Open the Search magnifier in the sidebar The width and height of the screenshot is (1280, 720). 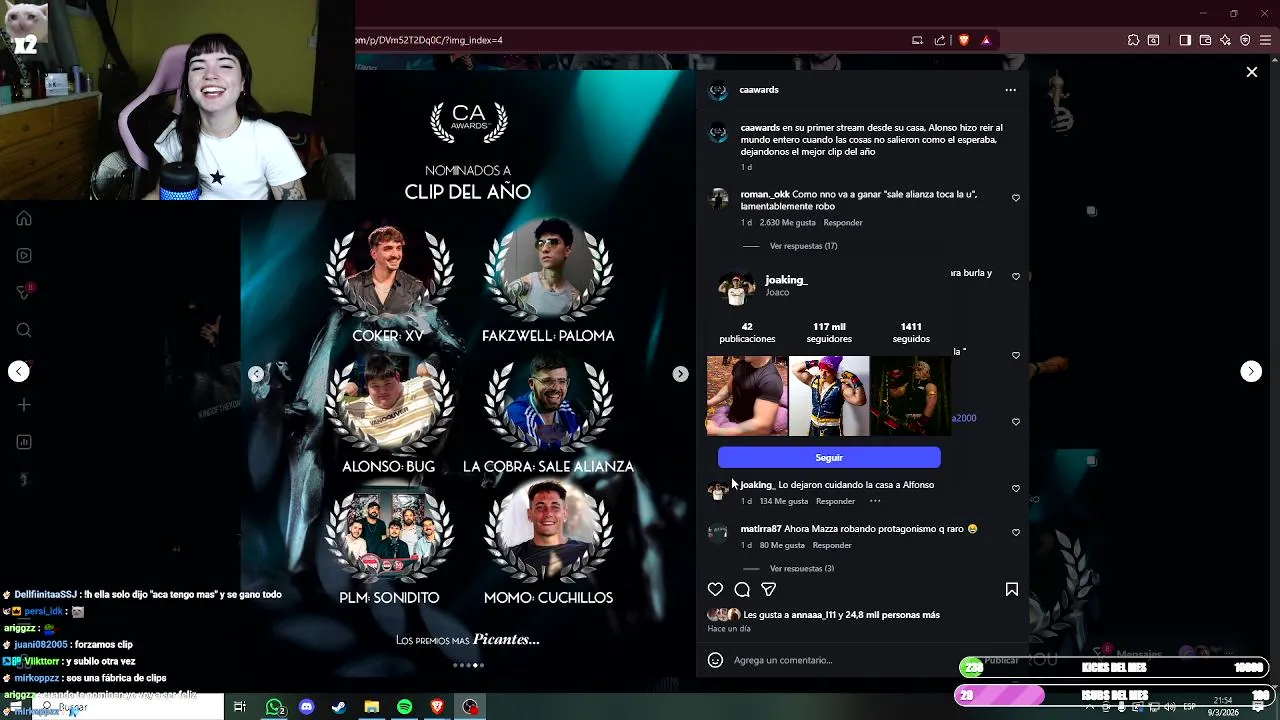24,330
